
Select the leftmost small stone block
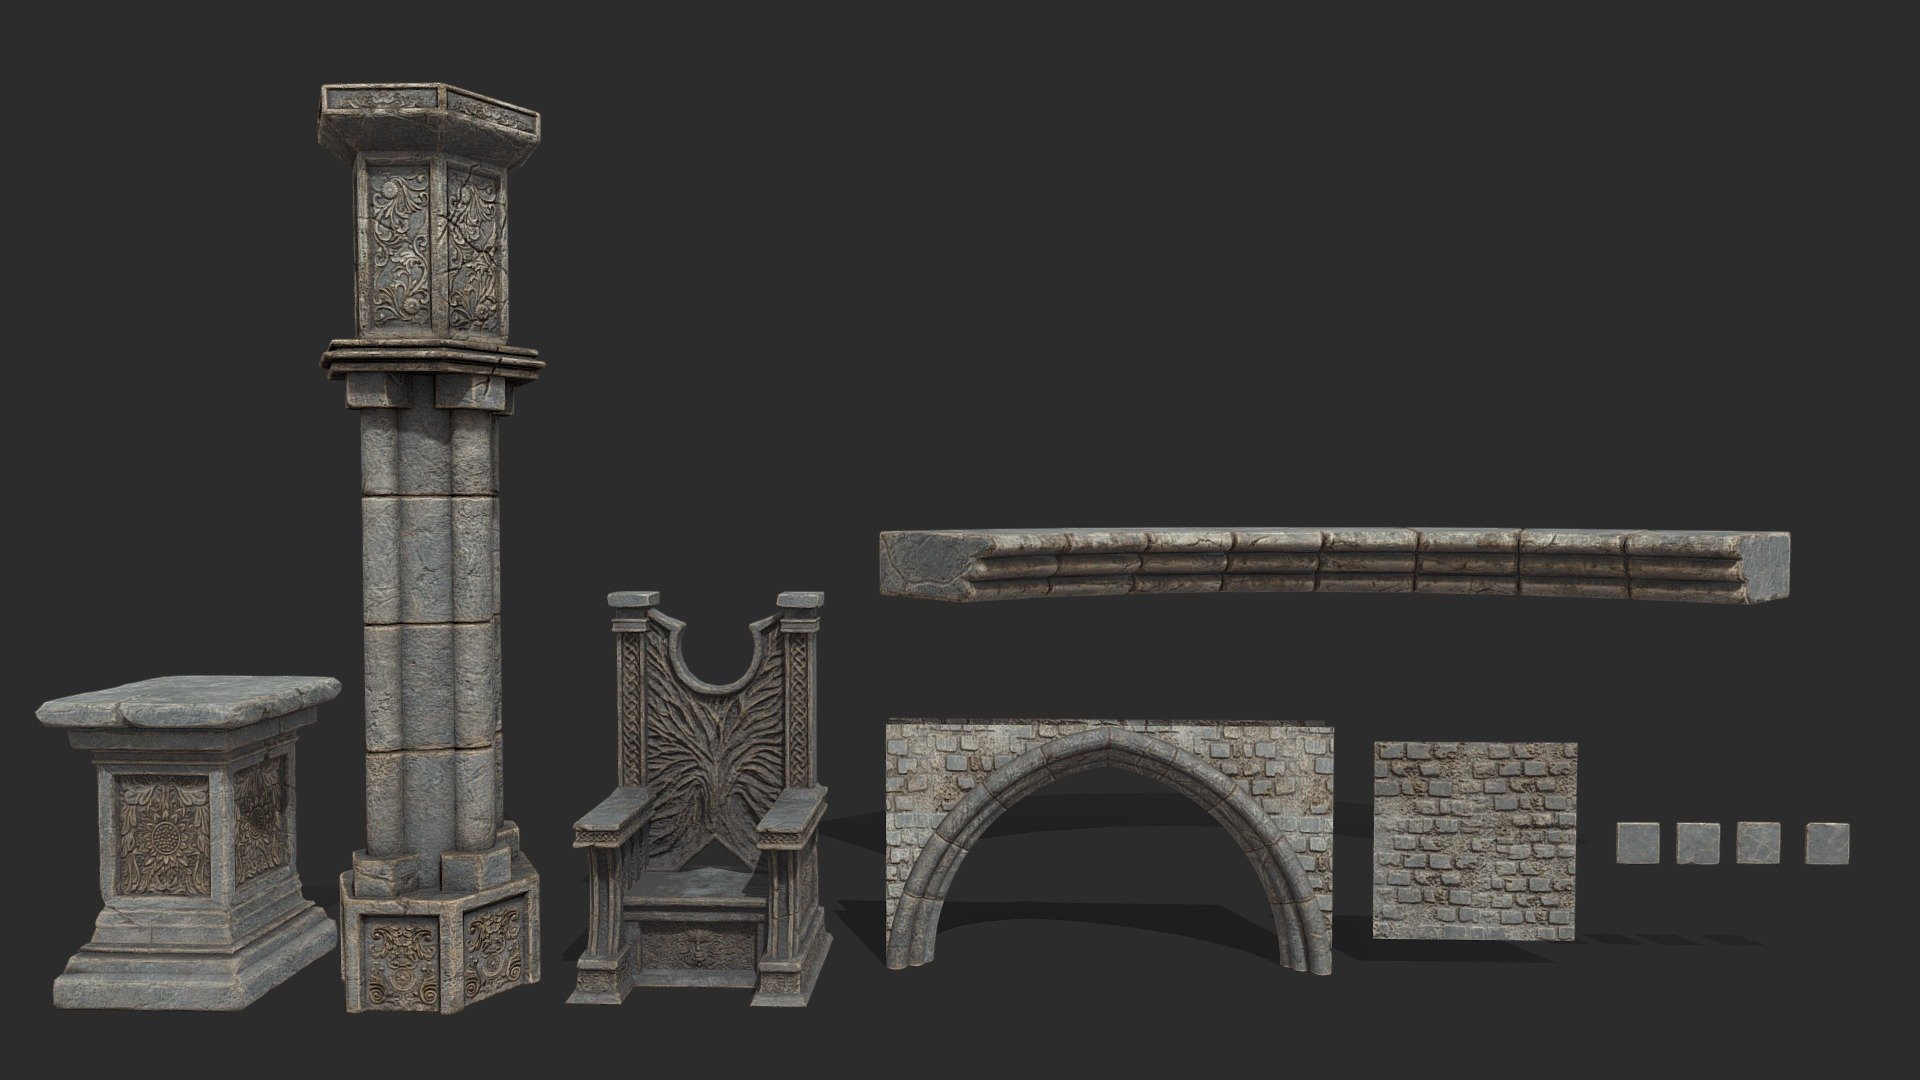pos(1638,843)
